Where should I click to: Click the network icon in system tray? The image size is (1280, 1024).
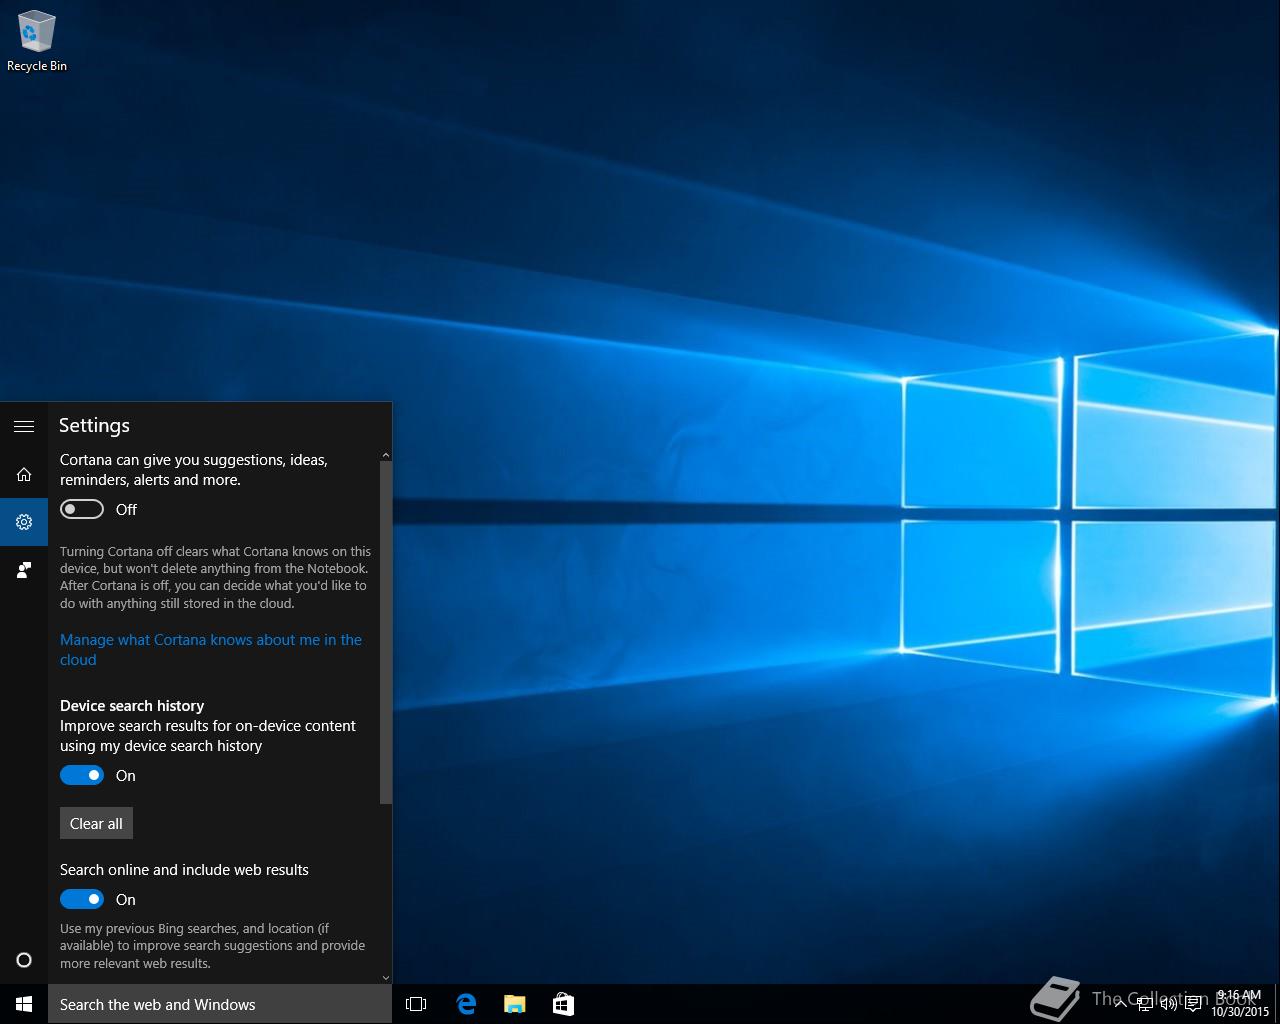tap(1146, 1004)
